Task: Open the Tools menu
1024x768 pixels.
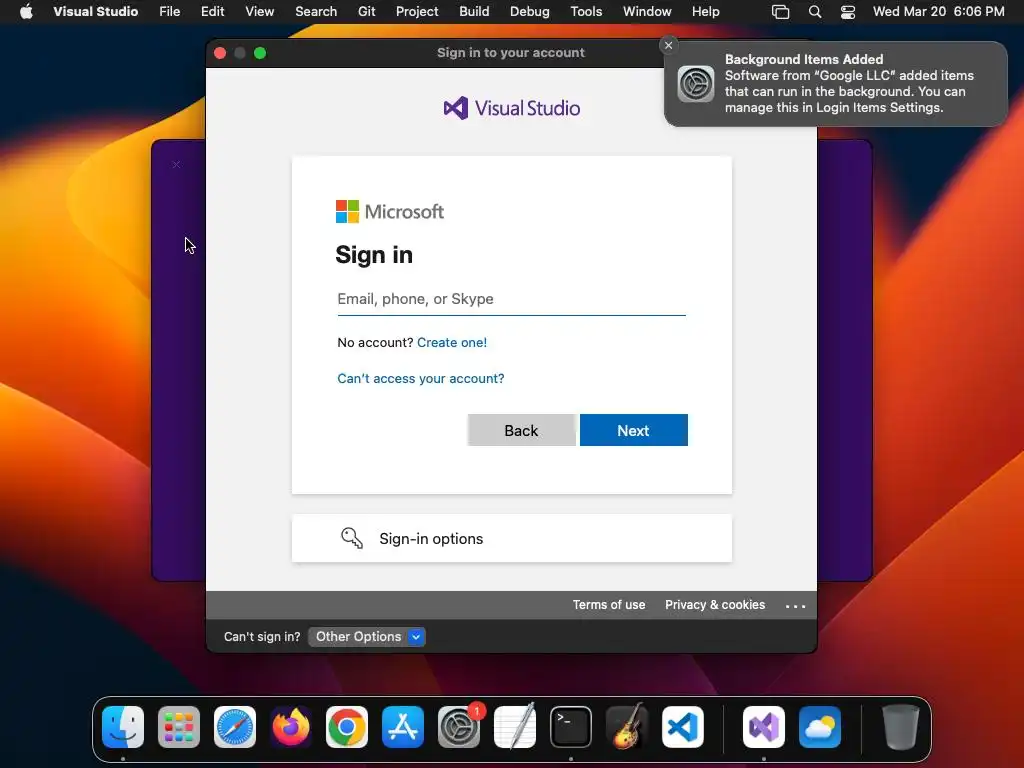Action: point(586,12)
